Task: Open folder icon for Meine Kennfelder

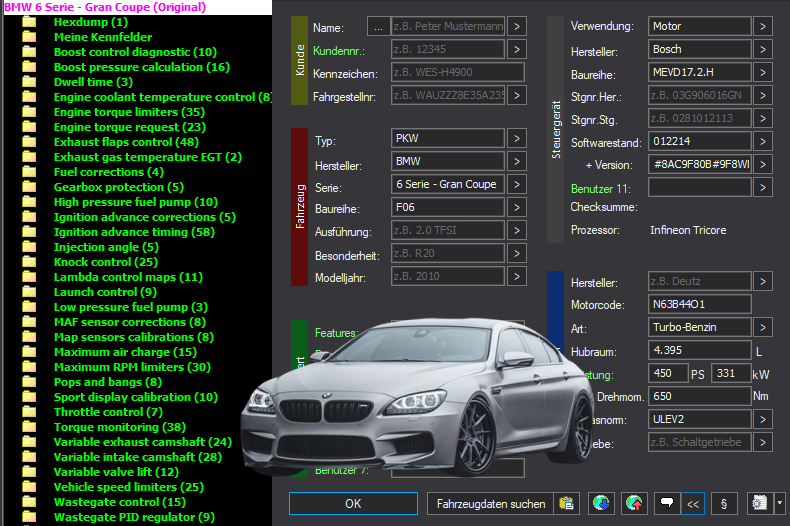Action: [29, 37]
